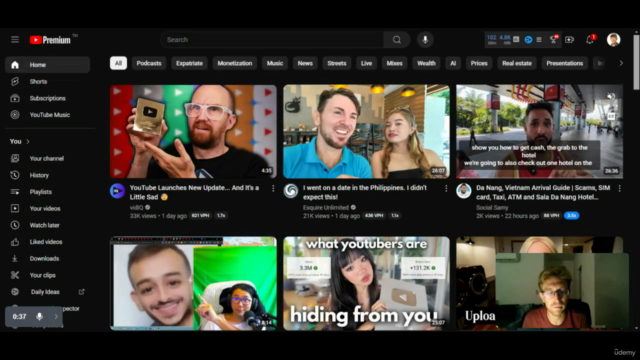Open the Create video icon

click(x=569, y=40)
